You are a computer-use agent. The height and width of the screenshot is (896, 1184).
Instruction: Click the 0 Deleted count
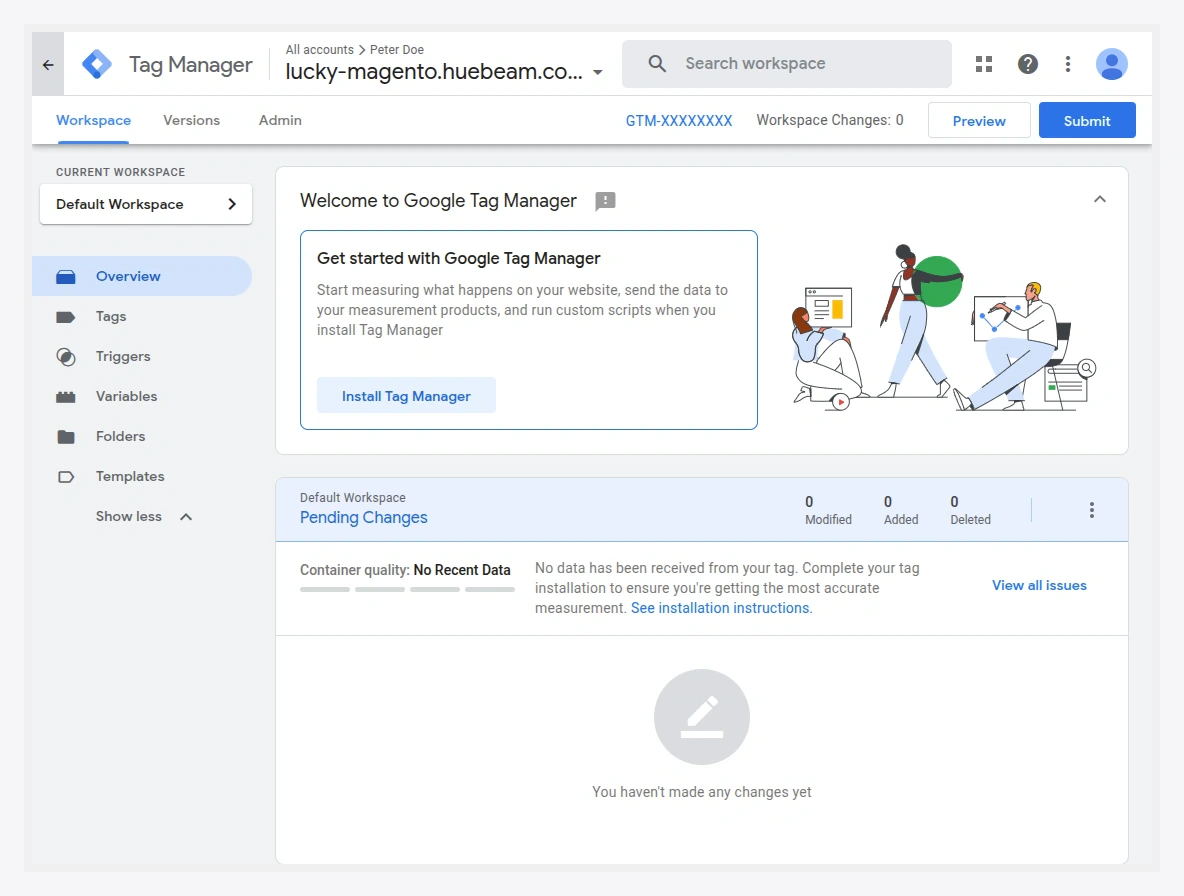click(x=970, y=511)
